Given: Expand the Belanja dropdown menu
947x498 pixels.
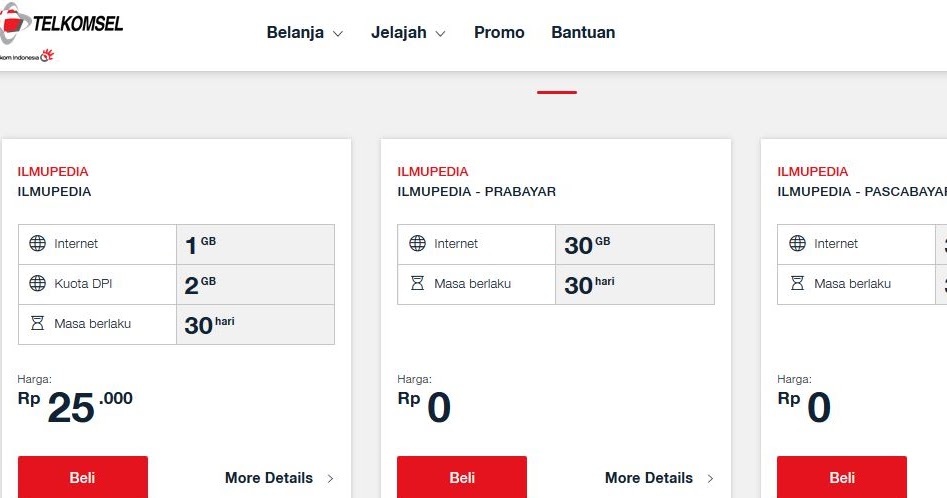Looking at the screenshot, I should [304, 33].
